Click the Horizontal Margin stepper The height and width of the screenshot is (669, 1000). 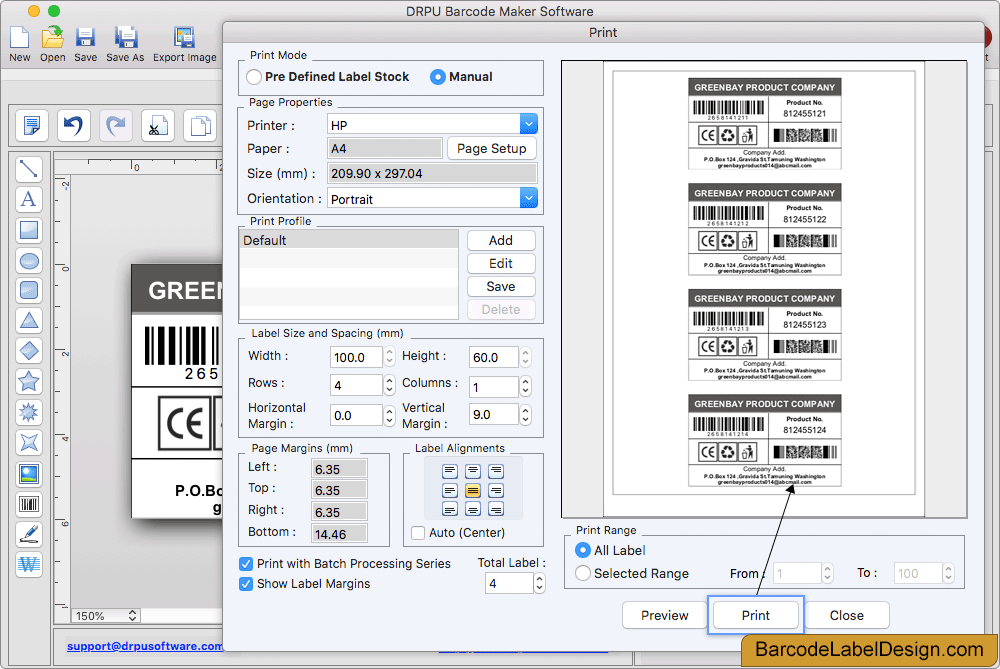[389, 415]
